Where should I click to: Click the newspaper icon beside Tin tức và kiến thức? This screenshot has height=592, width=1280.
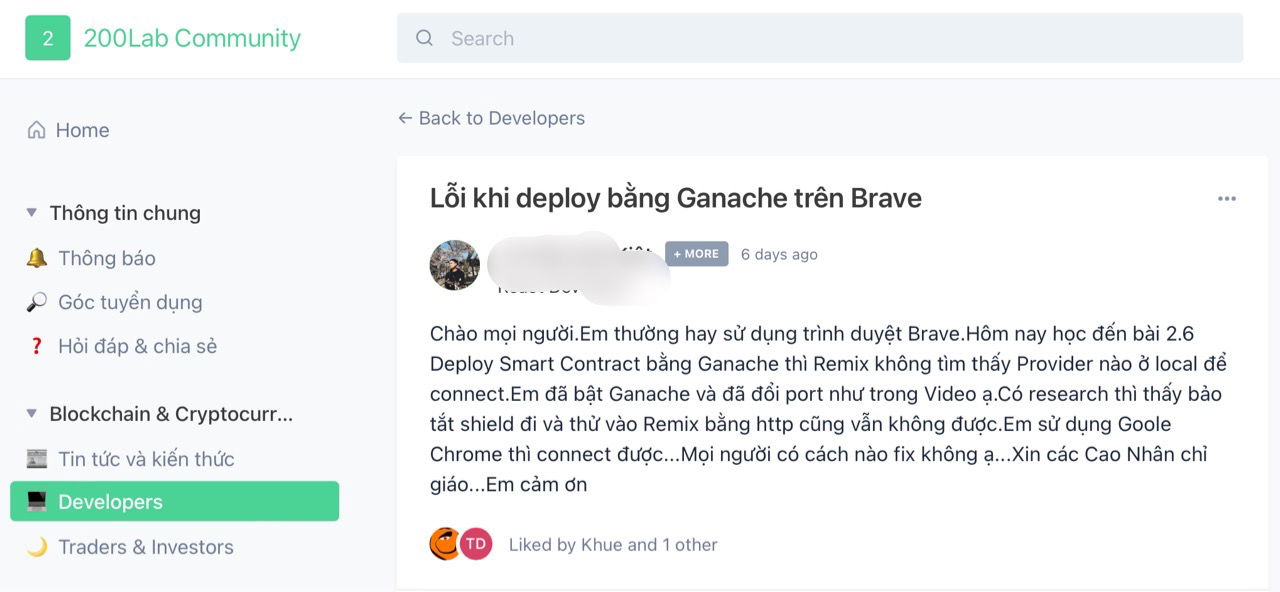point(37,459)
